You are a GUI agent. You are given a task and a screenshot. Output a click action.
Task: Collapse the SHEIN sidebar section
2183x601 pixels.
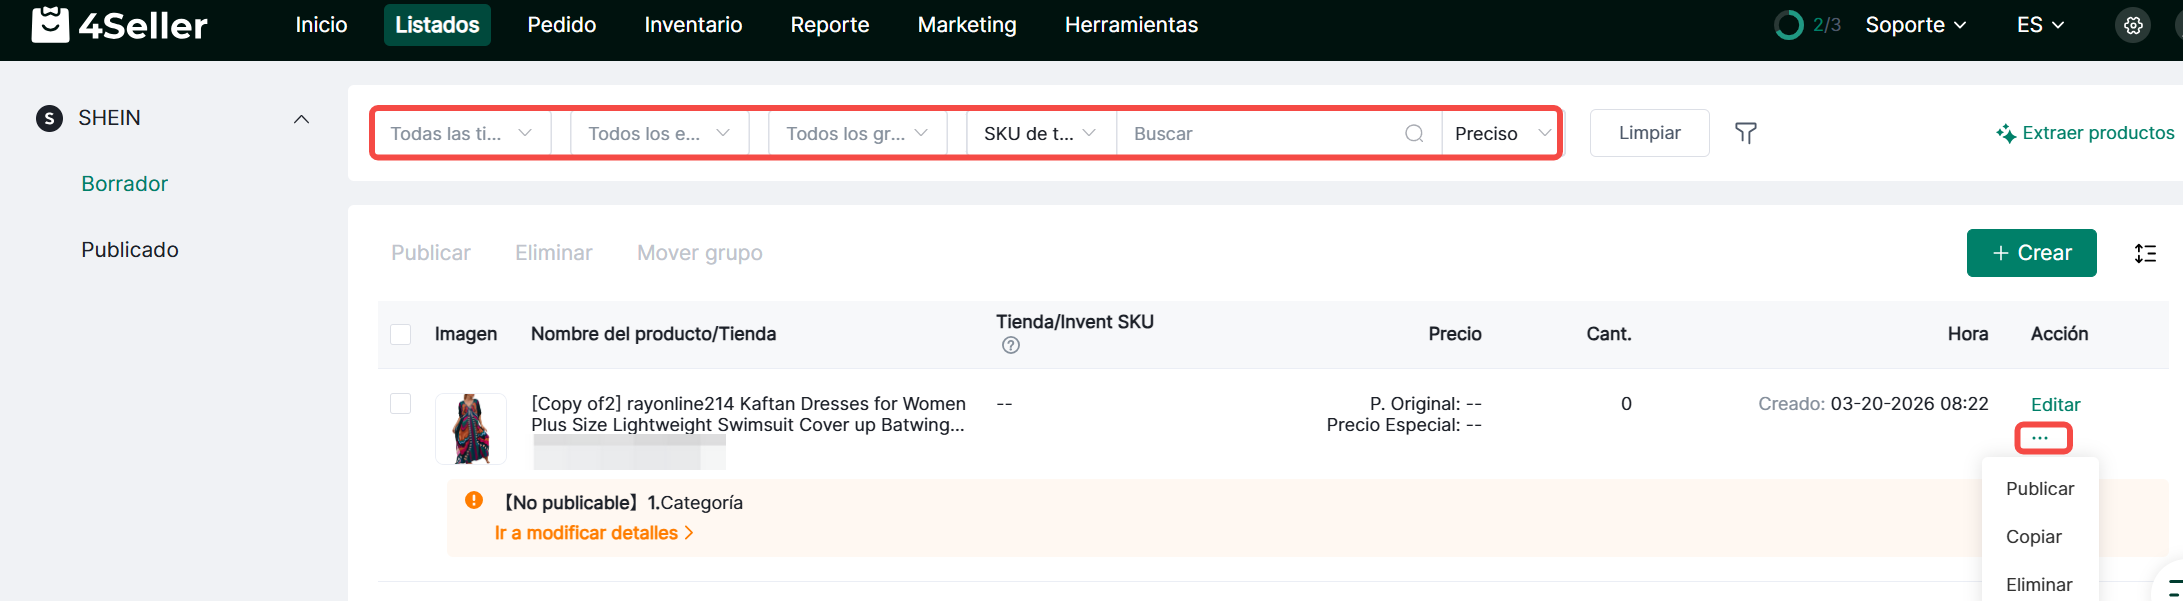click(x=301, y=119)
